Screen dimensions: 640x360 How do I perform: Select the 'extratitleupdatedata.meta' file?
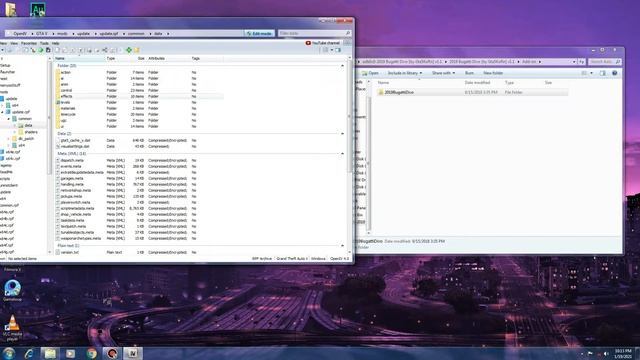[139, 172]
